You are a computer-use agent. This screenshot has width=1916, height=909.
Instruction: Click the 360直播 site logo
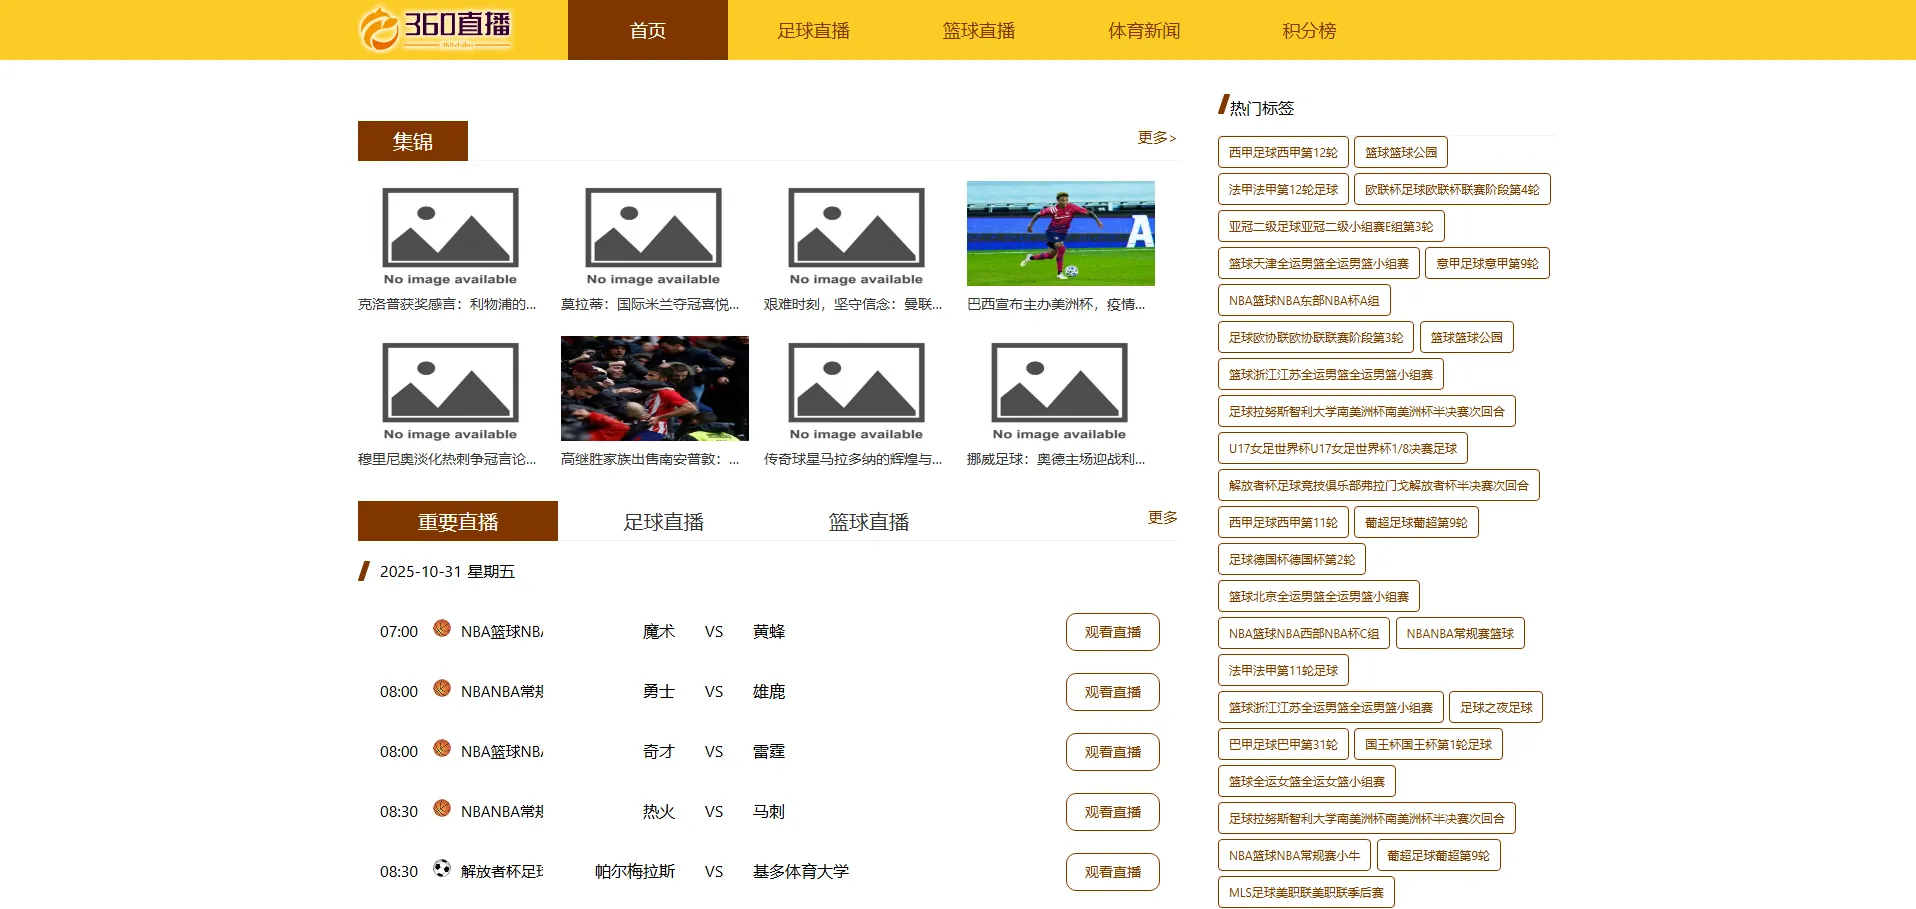pyautogui.click(x=436, y=29)
